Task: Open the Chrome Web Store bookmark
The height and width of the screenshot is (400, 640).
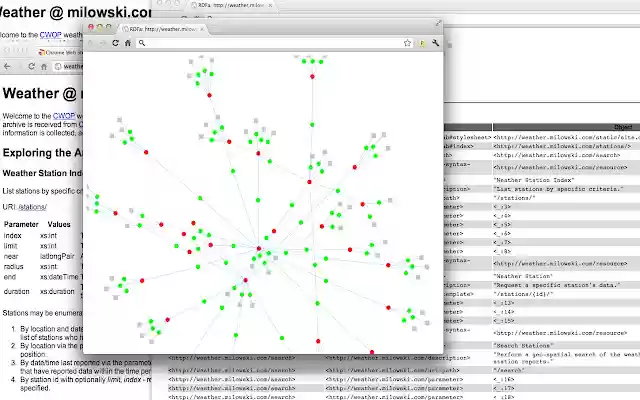Action: pos(60,52)
